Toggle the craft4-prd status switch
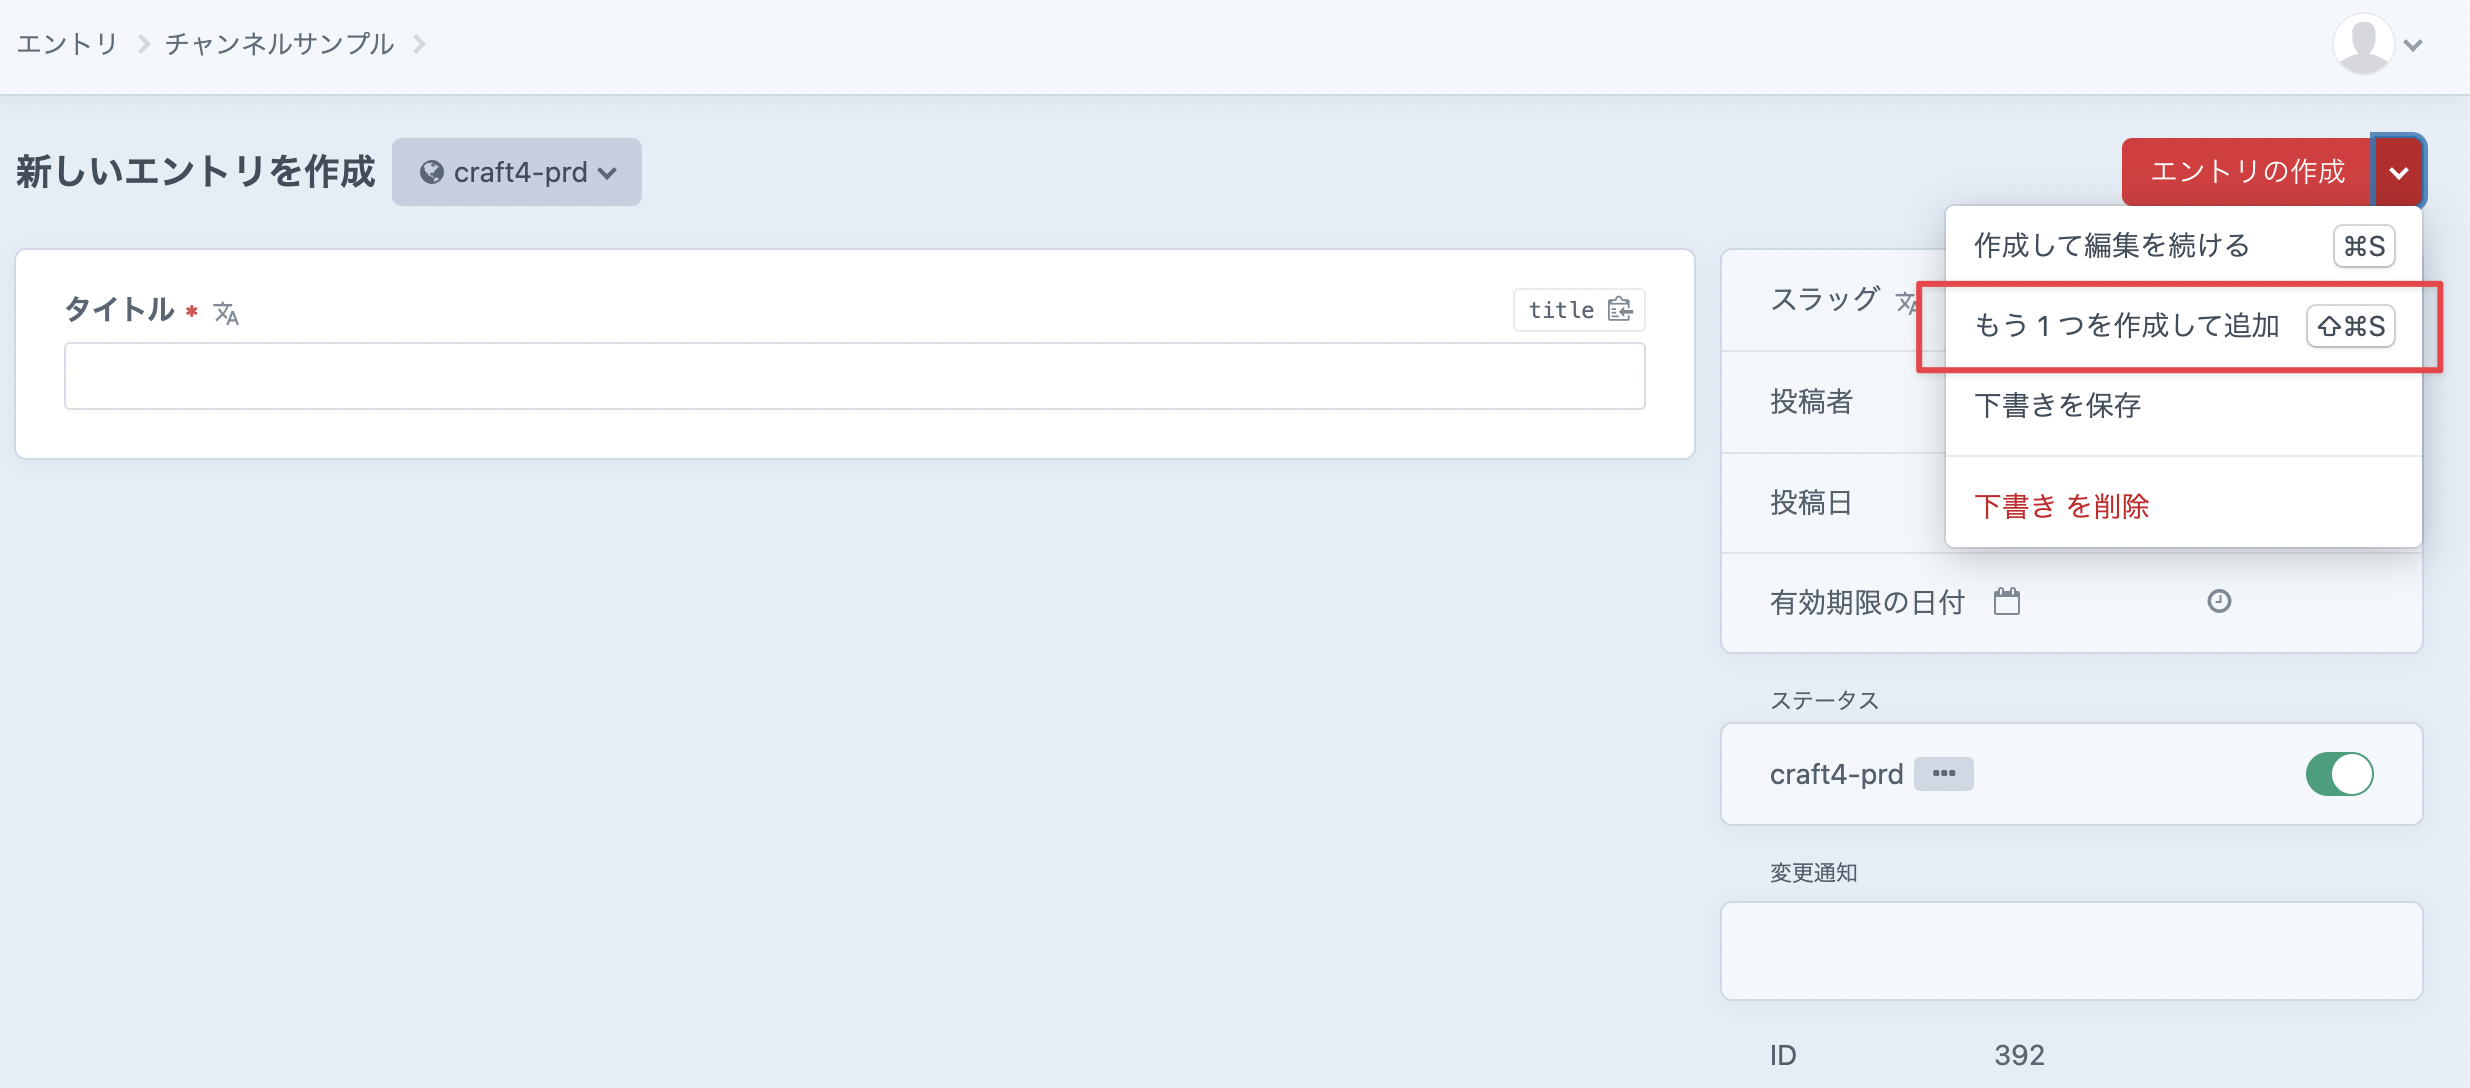2470x1088 pixels. [2339, 774]
